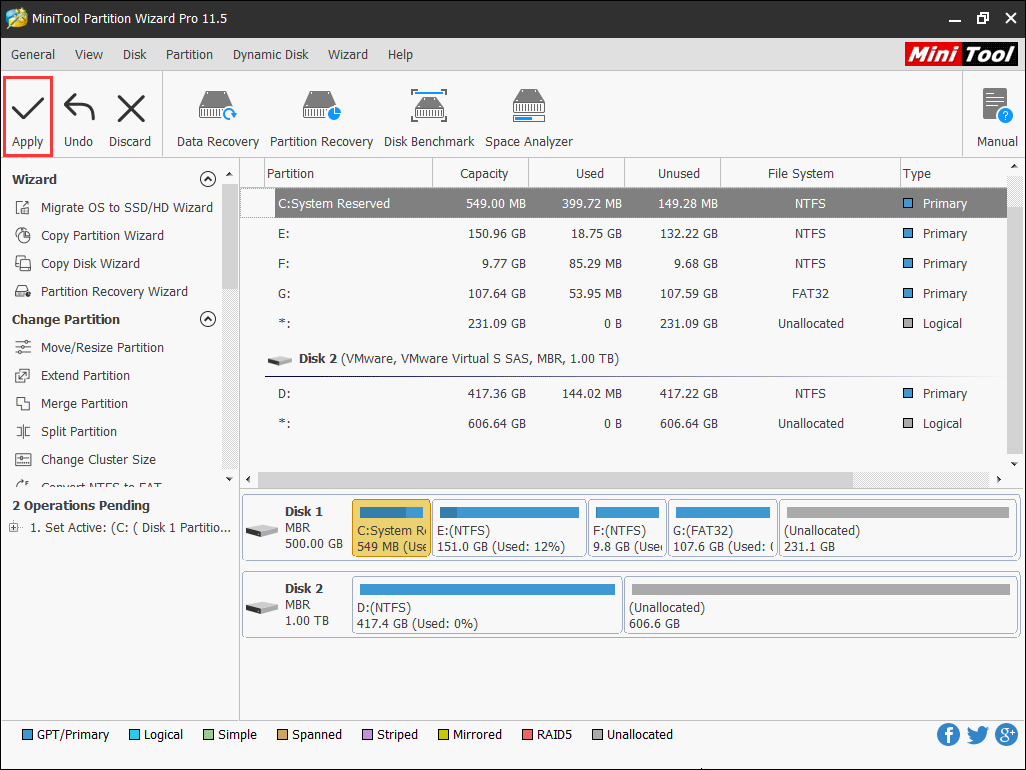Start the Copy Partition Wizard
1026x770 pixels.
pos(90,236)
